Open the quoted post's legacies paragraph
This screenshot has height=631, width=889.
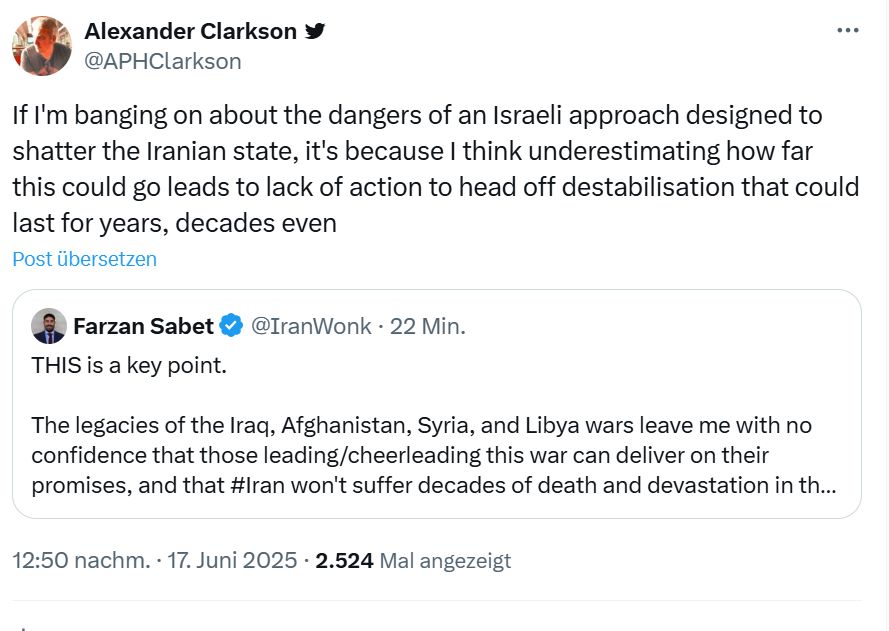point(434,455)
